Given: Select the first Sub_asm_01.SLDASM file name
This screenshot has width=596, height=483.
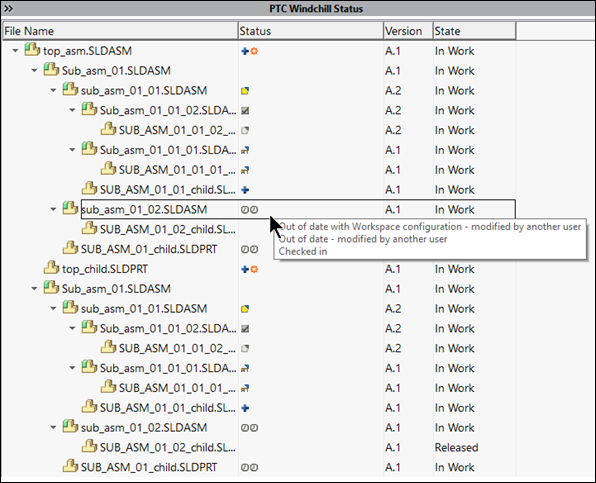Looking at the screenshot, I should click(116, 71).
